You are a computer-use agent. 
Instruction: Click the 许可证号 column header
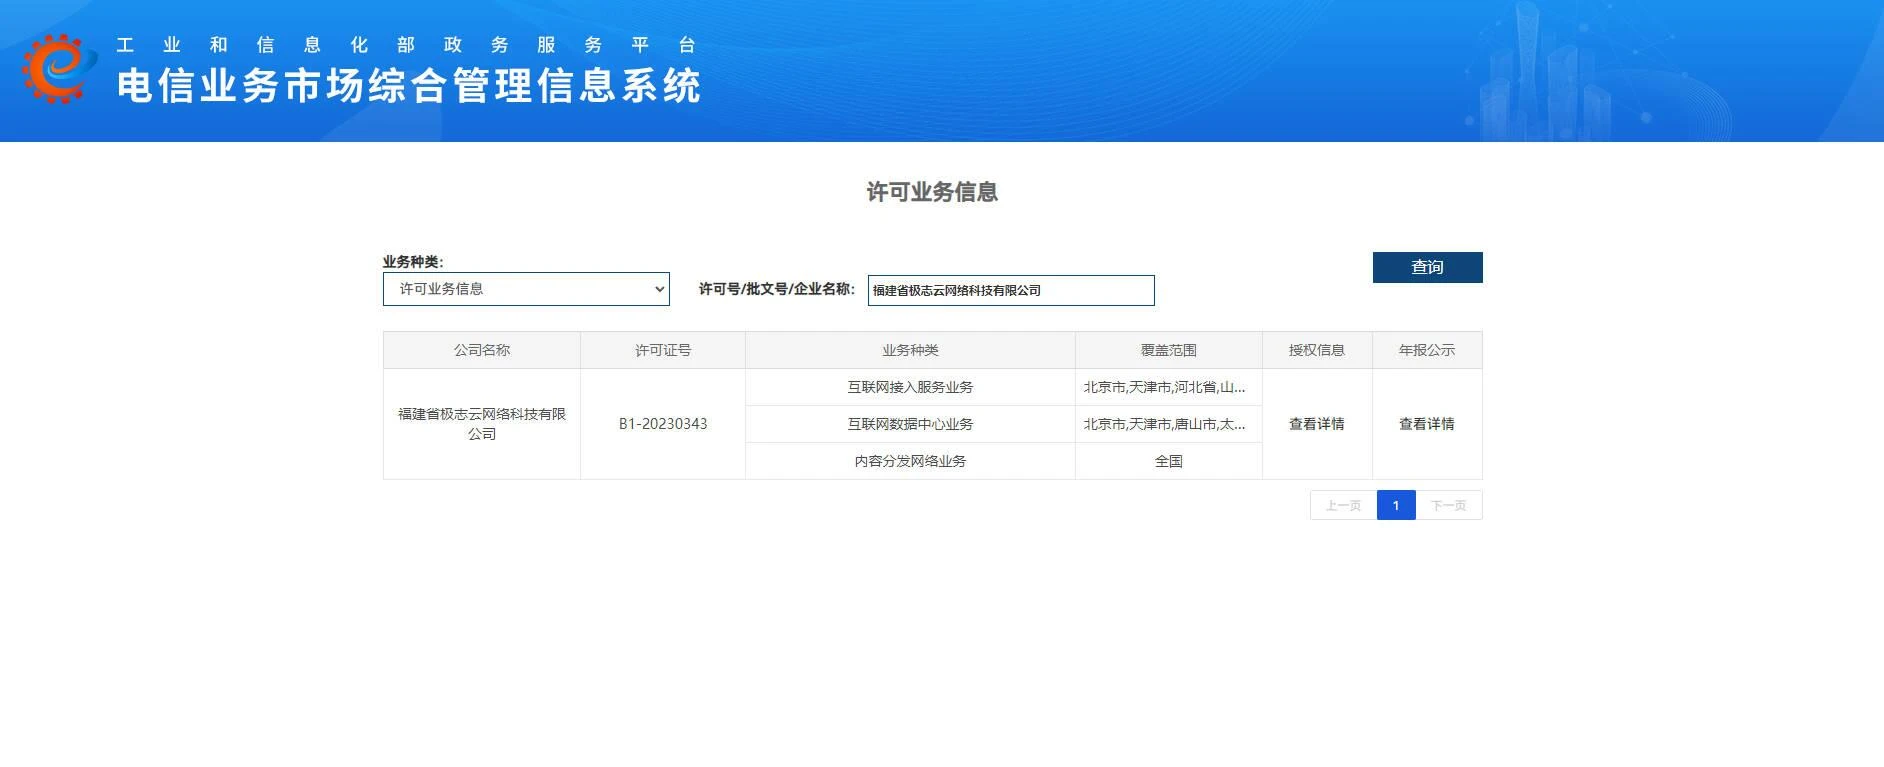click(662, 350)
